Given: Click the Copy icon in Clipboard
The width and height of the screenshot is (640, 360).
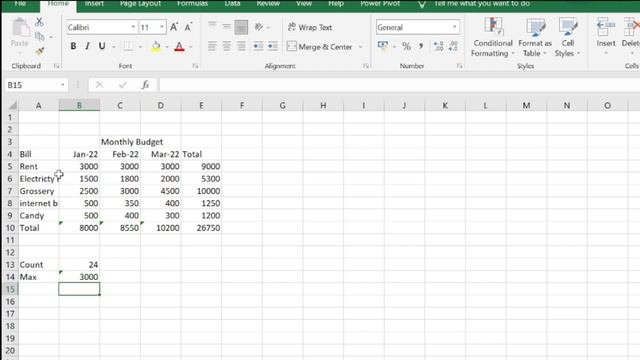Looking at the screenshot, I should click(40, 37).
